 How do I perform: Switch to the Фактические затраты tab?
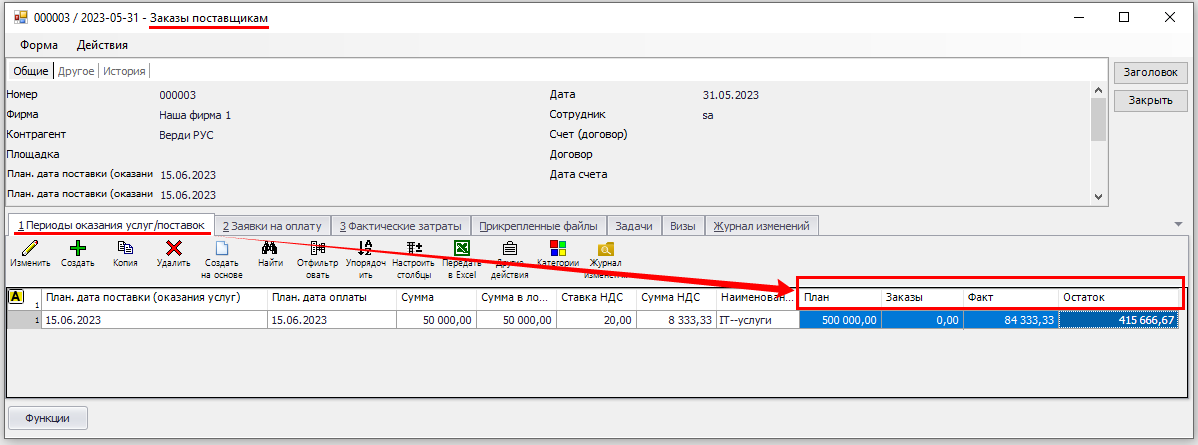[x=400, y=226]
